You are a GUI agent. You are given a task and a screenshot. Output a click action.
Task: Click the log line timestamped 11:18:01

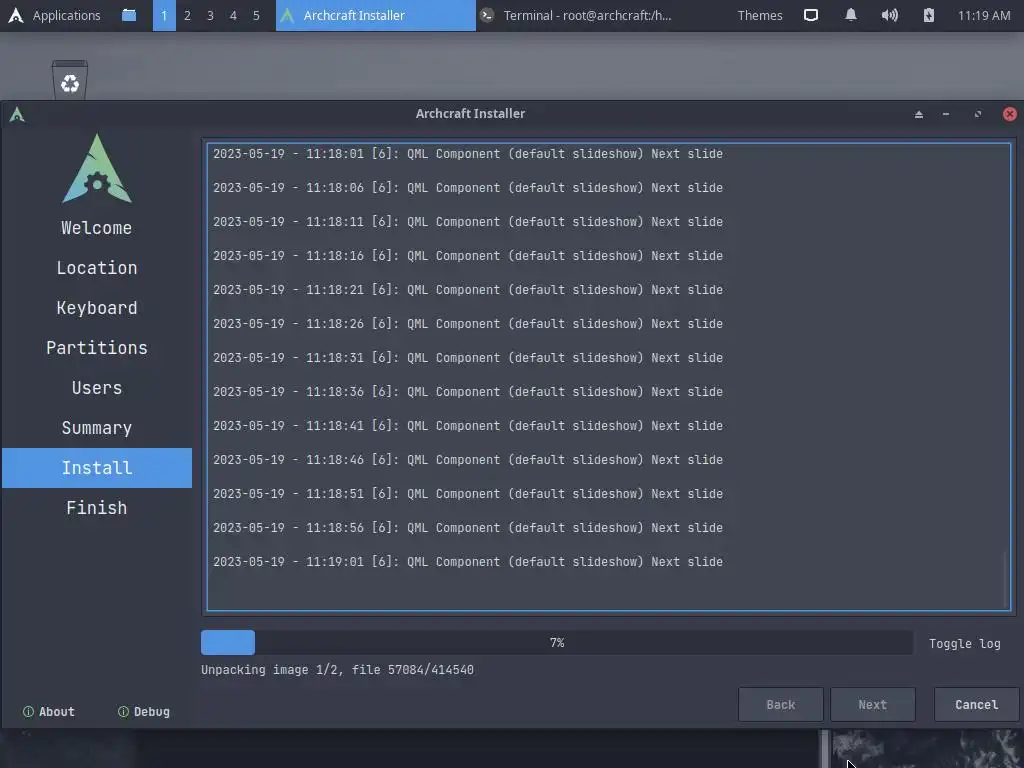point(468,153)
